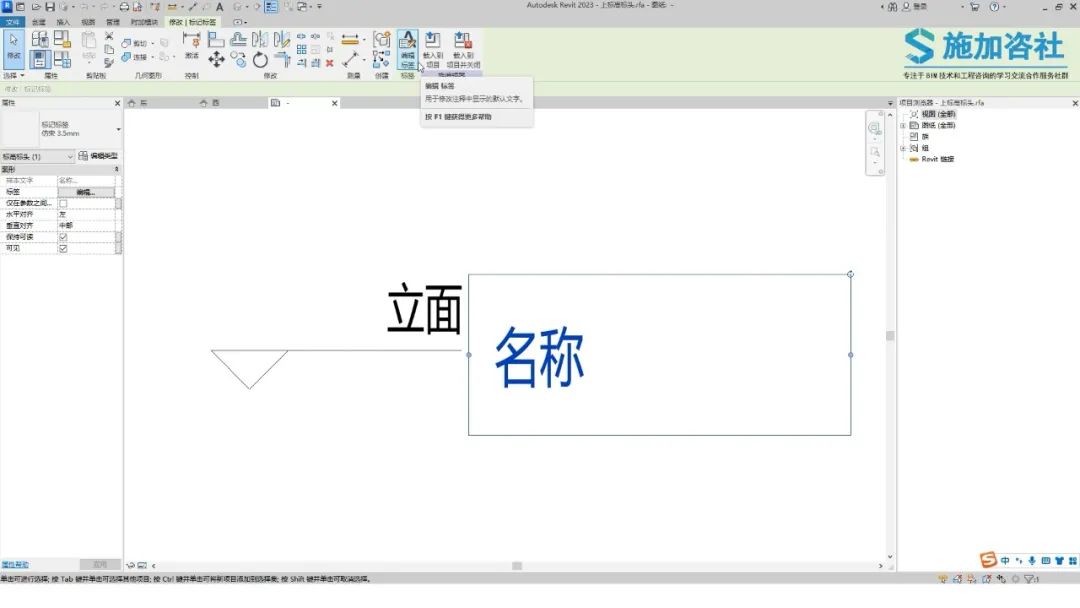The height and width of the screenshot is (608, 1080).
Task: Open the Add-Ins ribbon tab
Action: pyautogui.click(x=144, y=22)
